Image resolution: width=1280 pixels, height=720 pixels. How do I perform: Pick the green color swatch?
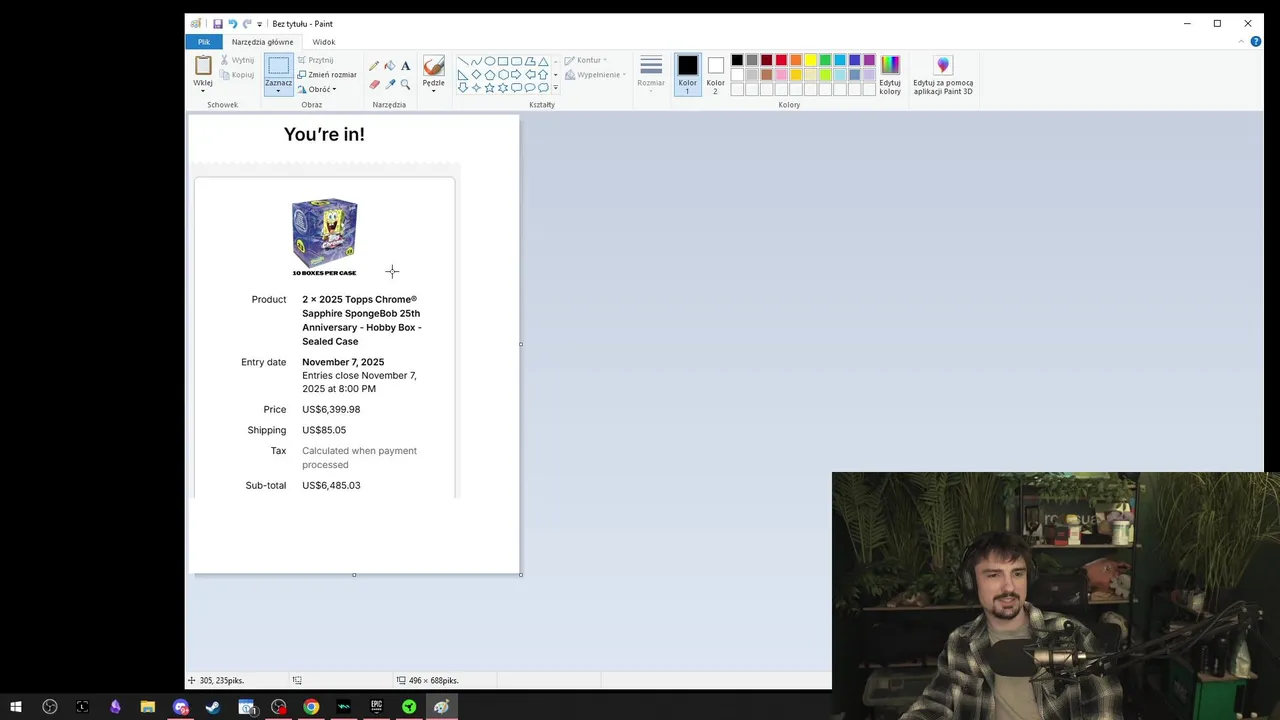click(825, 60)
